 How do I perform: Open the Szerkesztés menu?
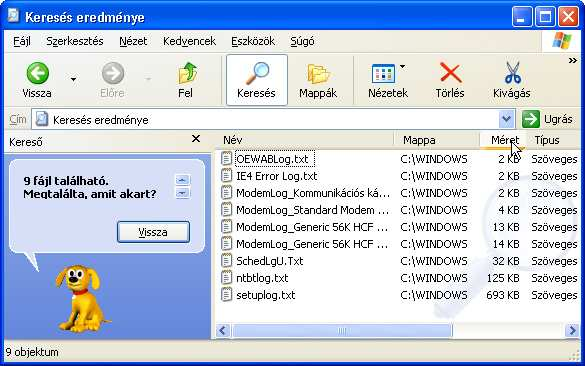pos(75,41)
